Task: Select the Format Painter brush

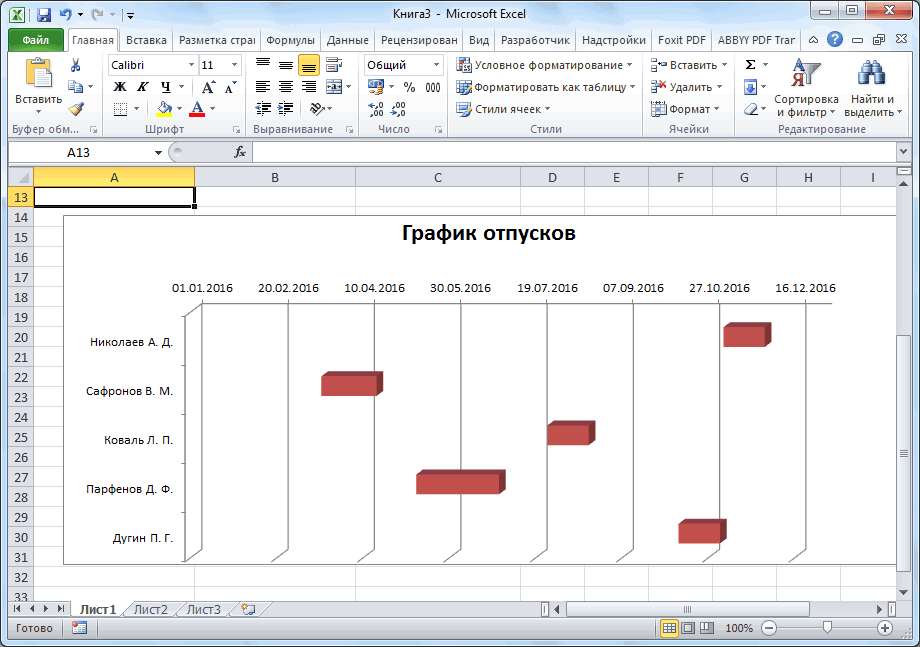Action: (x=76, y=109)
